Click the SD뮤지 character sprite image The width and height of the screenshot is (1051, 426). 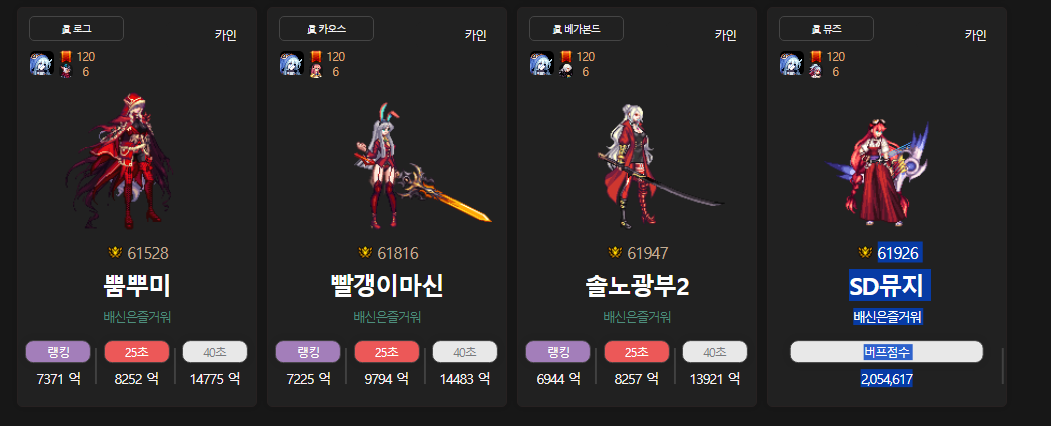(x=878, y=173)
